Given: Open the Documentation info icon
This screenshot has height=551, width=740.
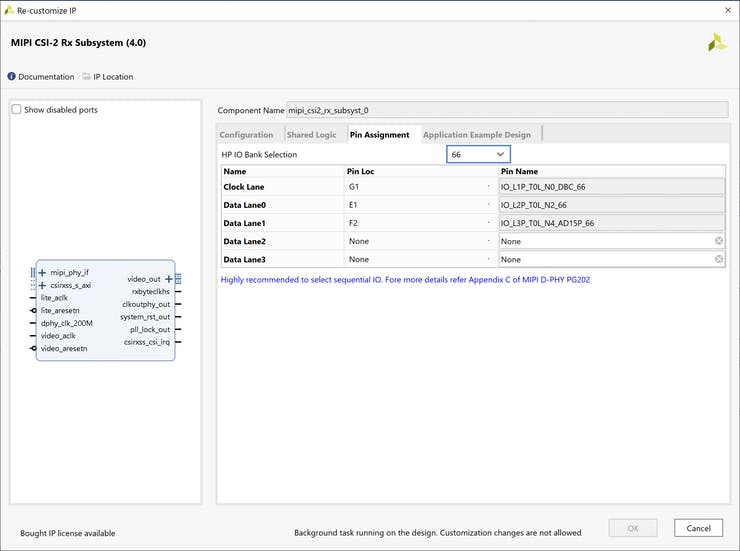Looking at the screenshot, I should tap(12, 77).
